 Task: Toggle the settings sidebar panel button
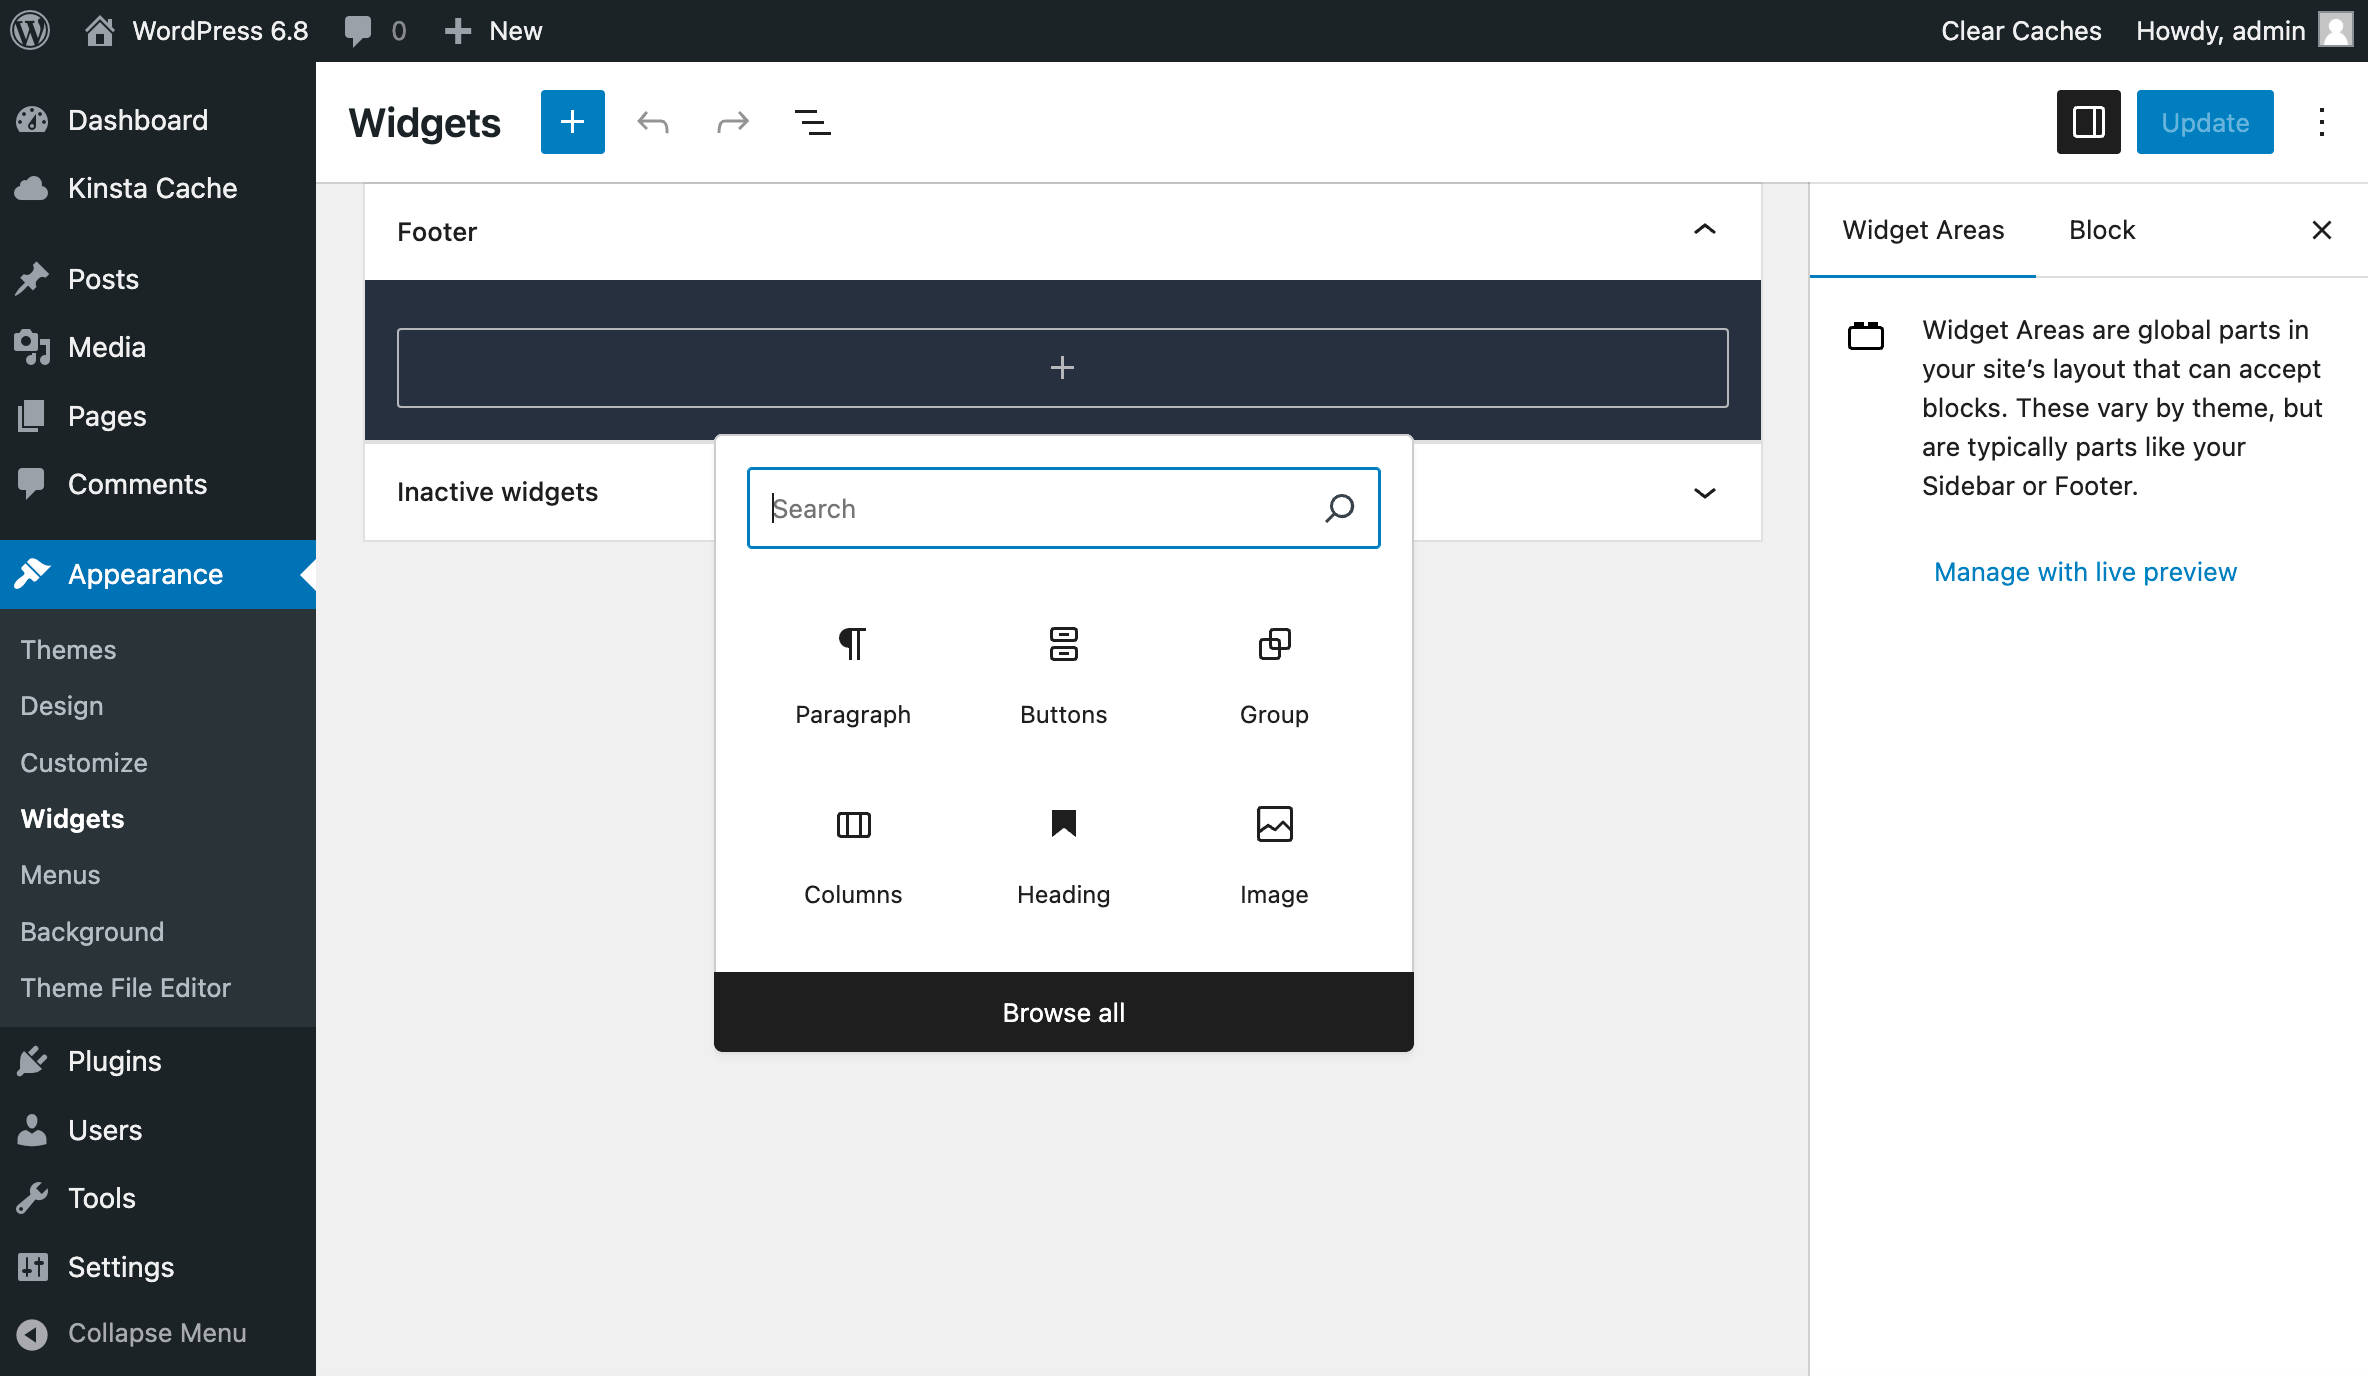(2088, 122)
